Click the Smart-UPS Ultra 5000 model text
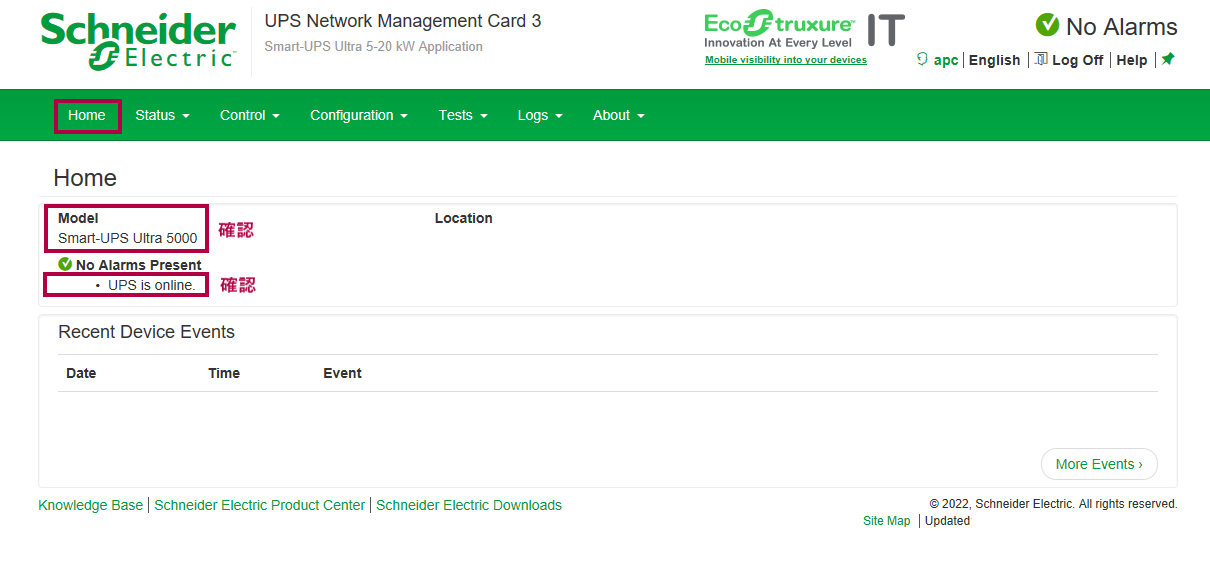Screen dimensions: 1210x581 point(128,238)
